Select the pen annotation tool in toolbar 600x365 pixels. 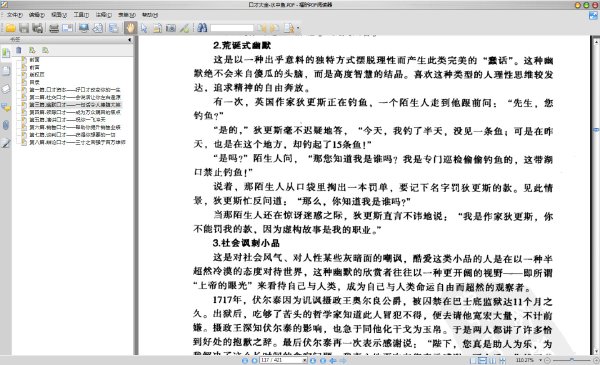pos(184,28)
